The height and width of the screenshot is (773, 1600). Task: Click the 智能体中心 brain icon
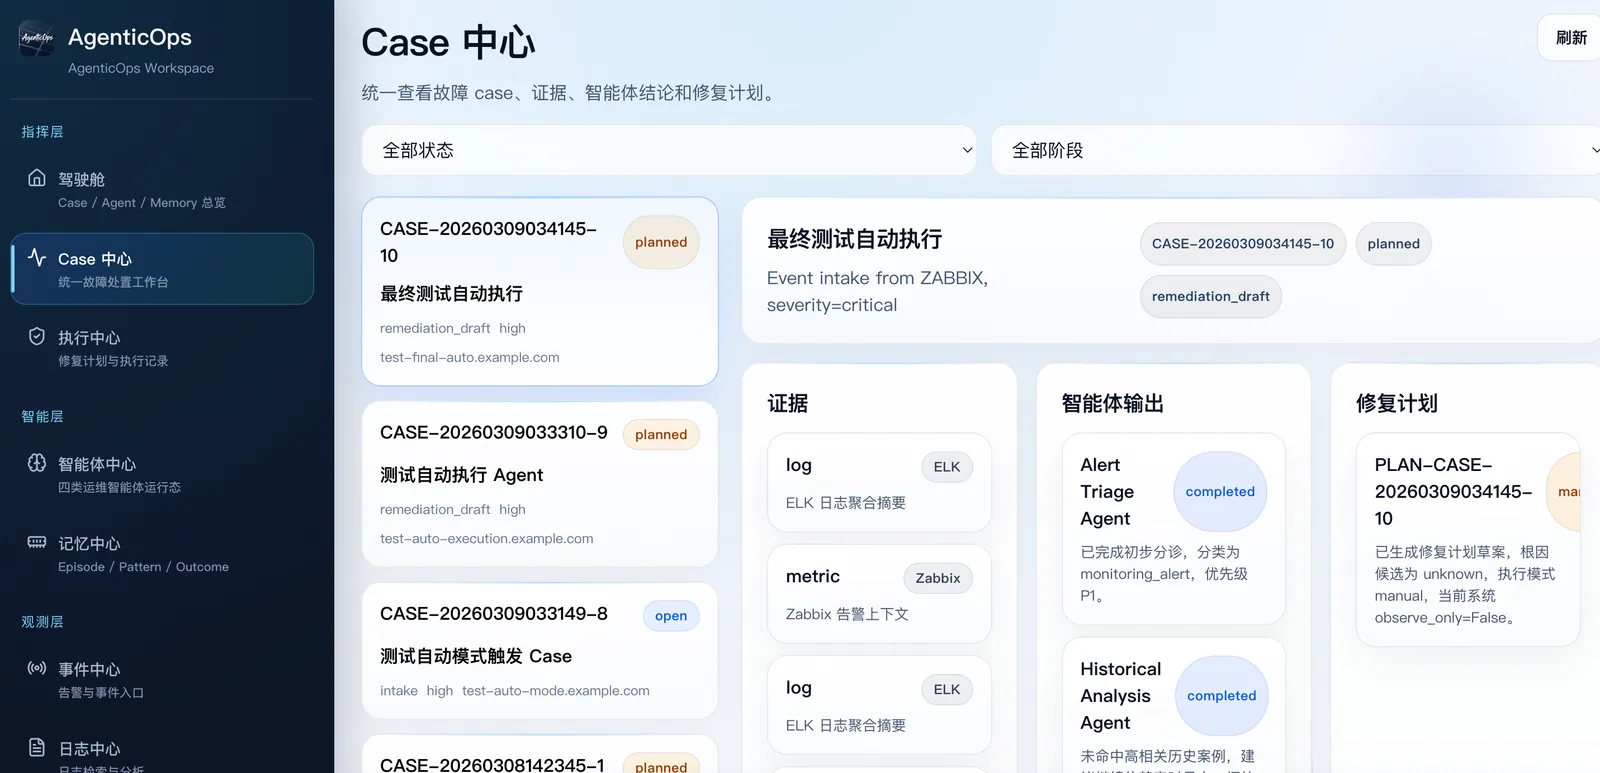pos(37,463)
